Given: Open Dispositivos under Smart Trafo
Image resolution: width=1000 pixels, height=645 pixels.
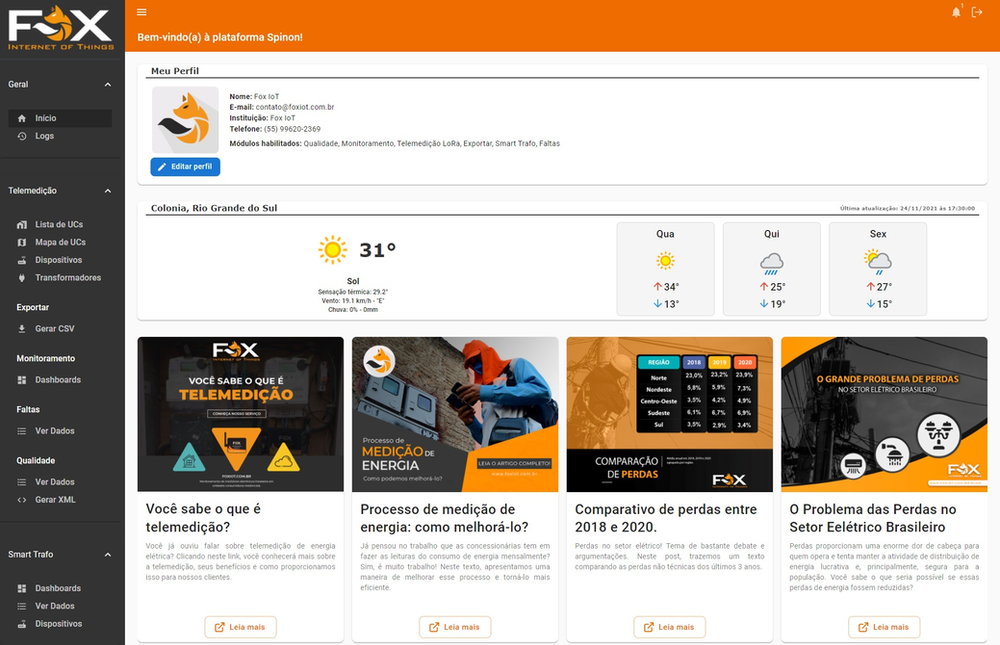Looking at the screenshot, I should [58, 624].
